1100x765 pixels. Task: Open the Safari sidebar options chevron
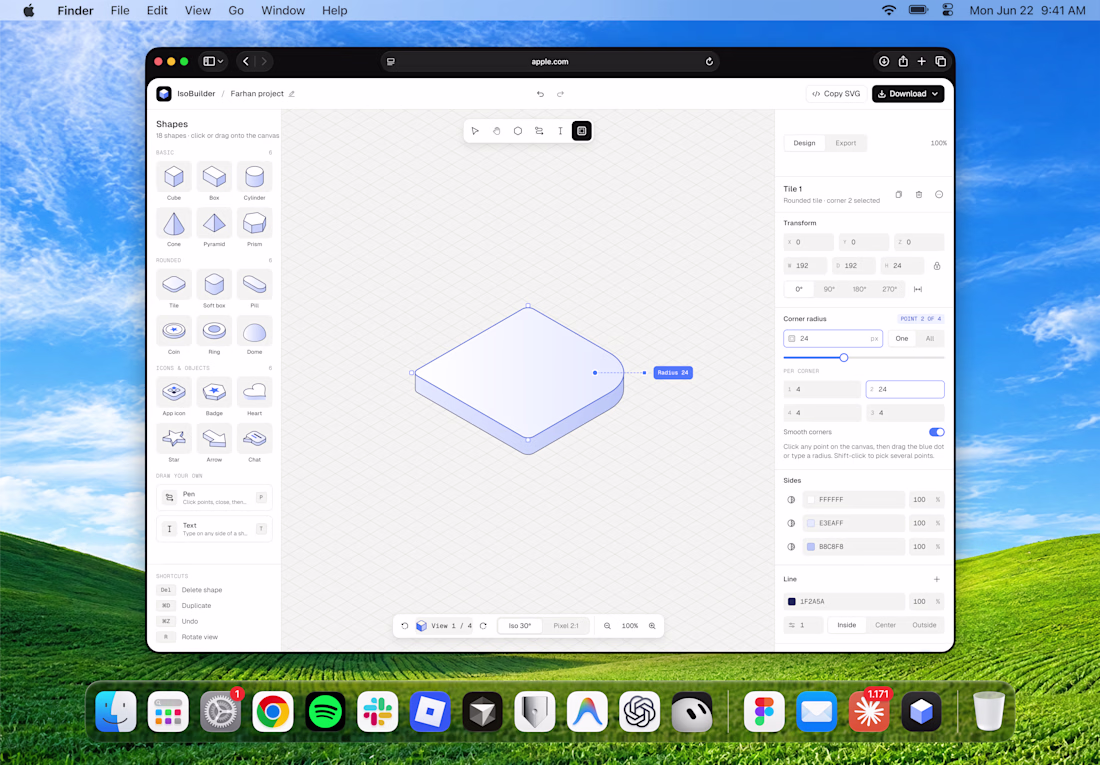221,62
